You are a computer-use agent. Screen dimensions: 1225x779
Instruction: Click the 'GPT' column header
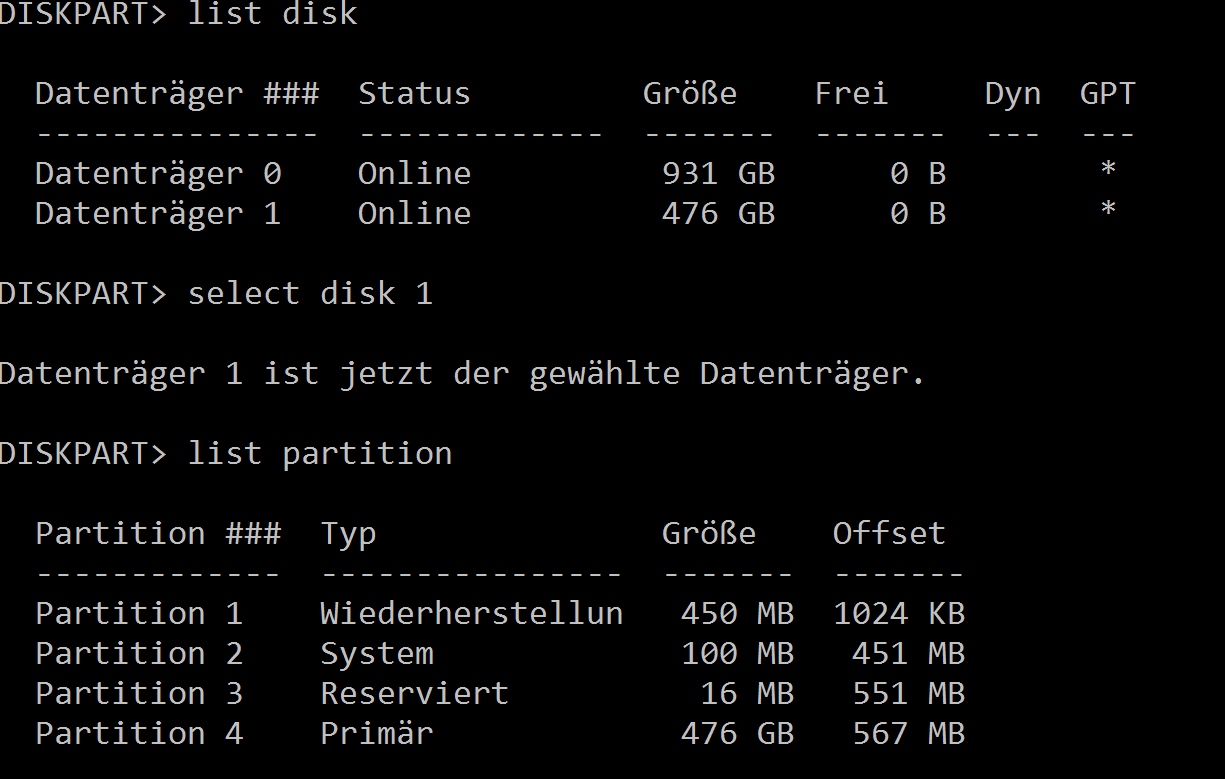click(1107, 93)
